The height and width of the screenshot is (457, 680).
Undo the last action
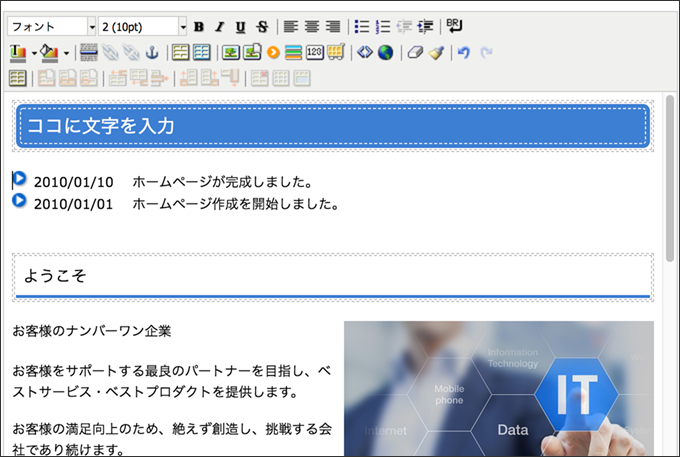tap(464, 52)
